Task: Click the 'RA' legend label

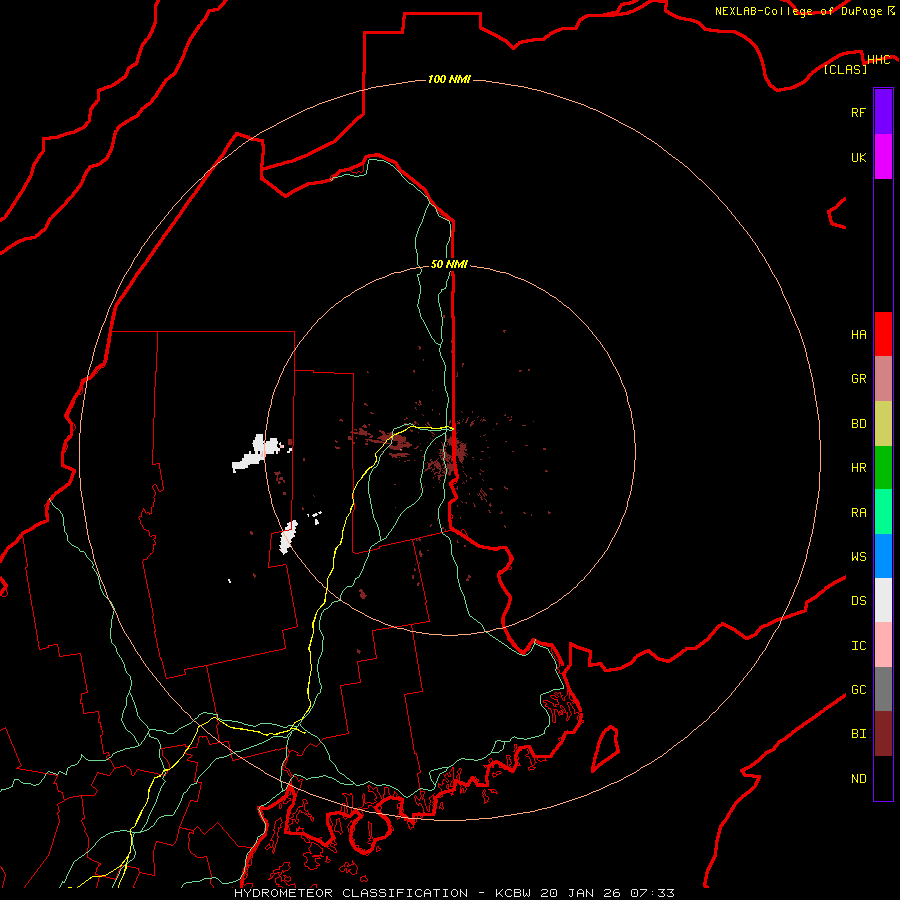Action: (x=858, y=513)
